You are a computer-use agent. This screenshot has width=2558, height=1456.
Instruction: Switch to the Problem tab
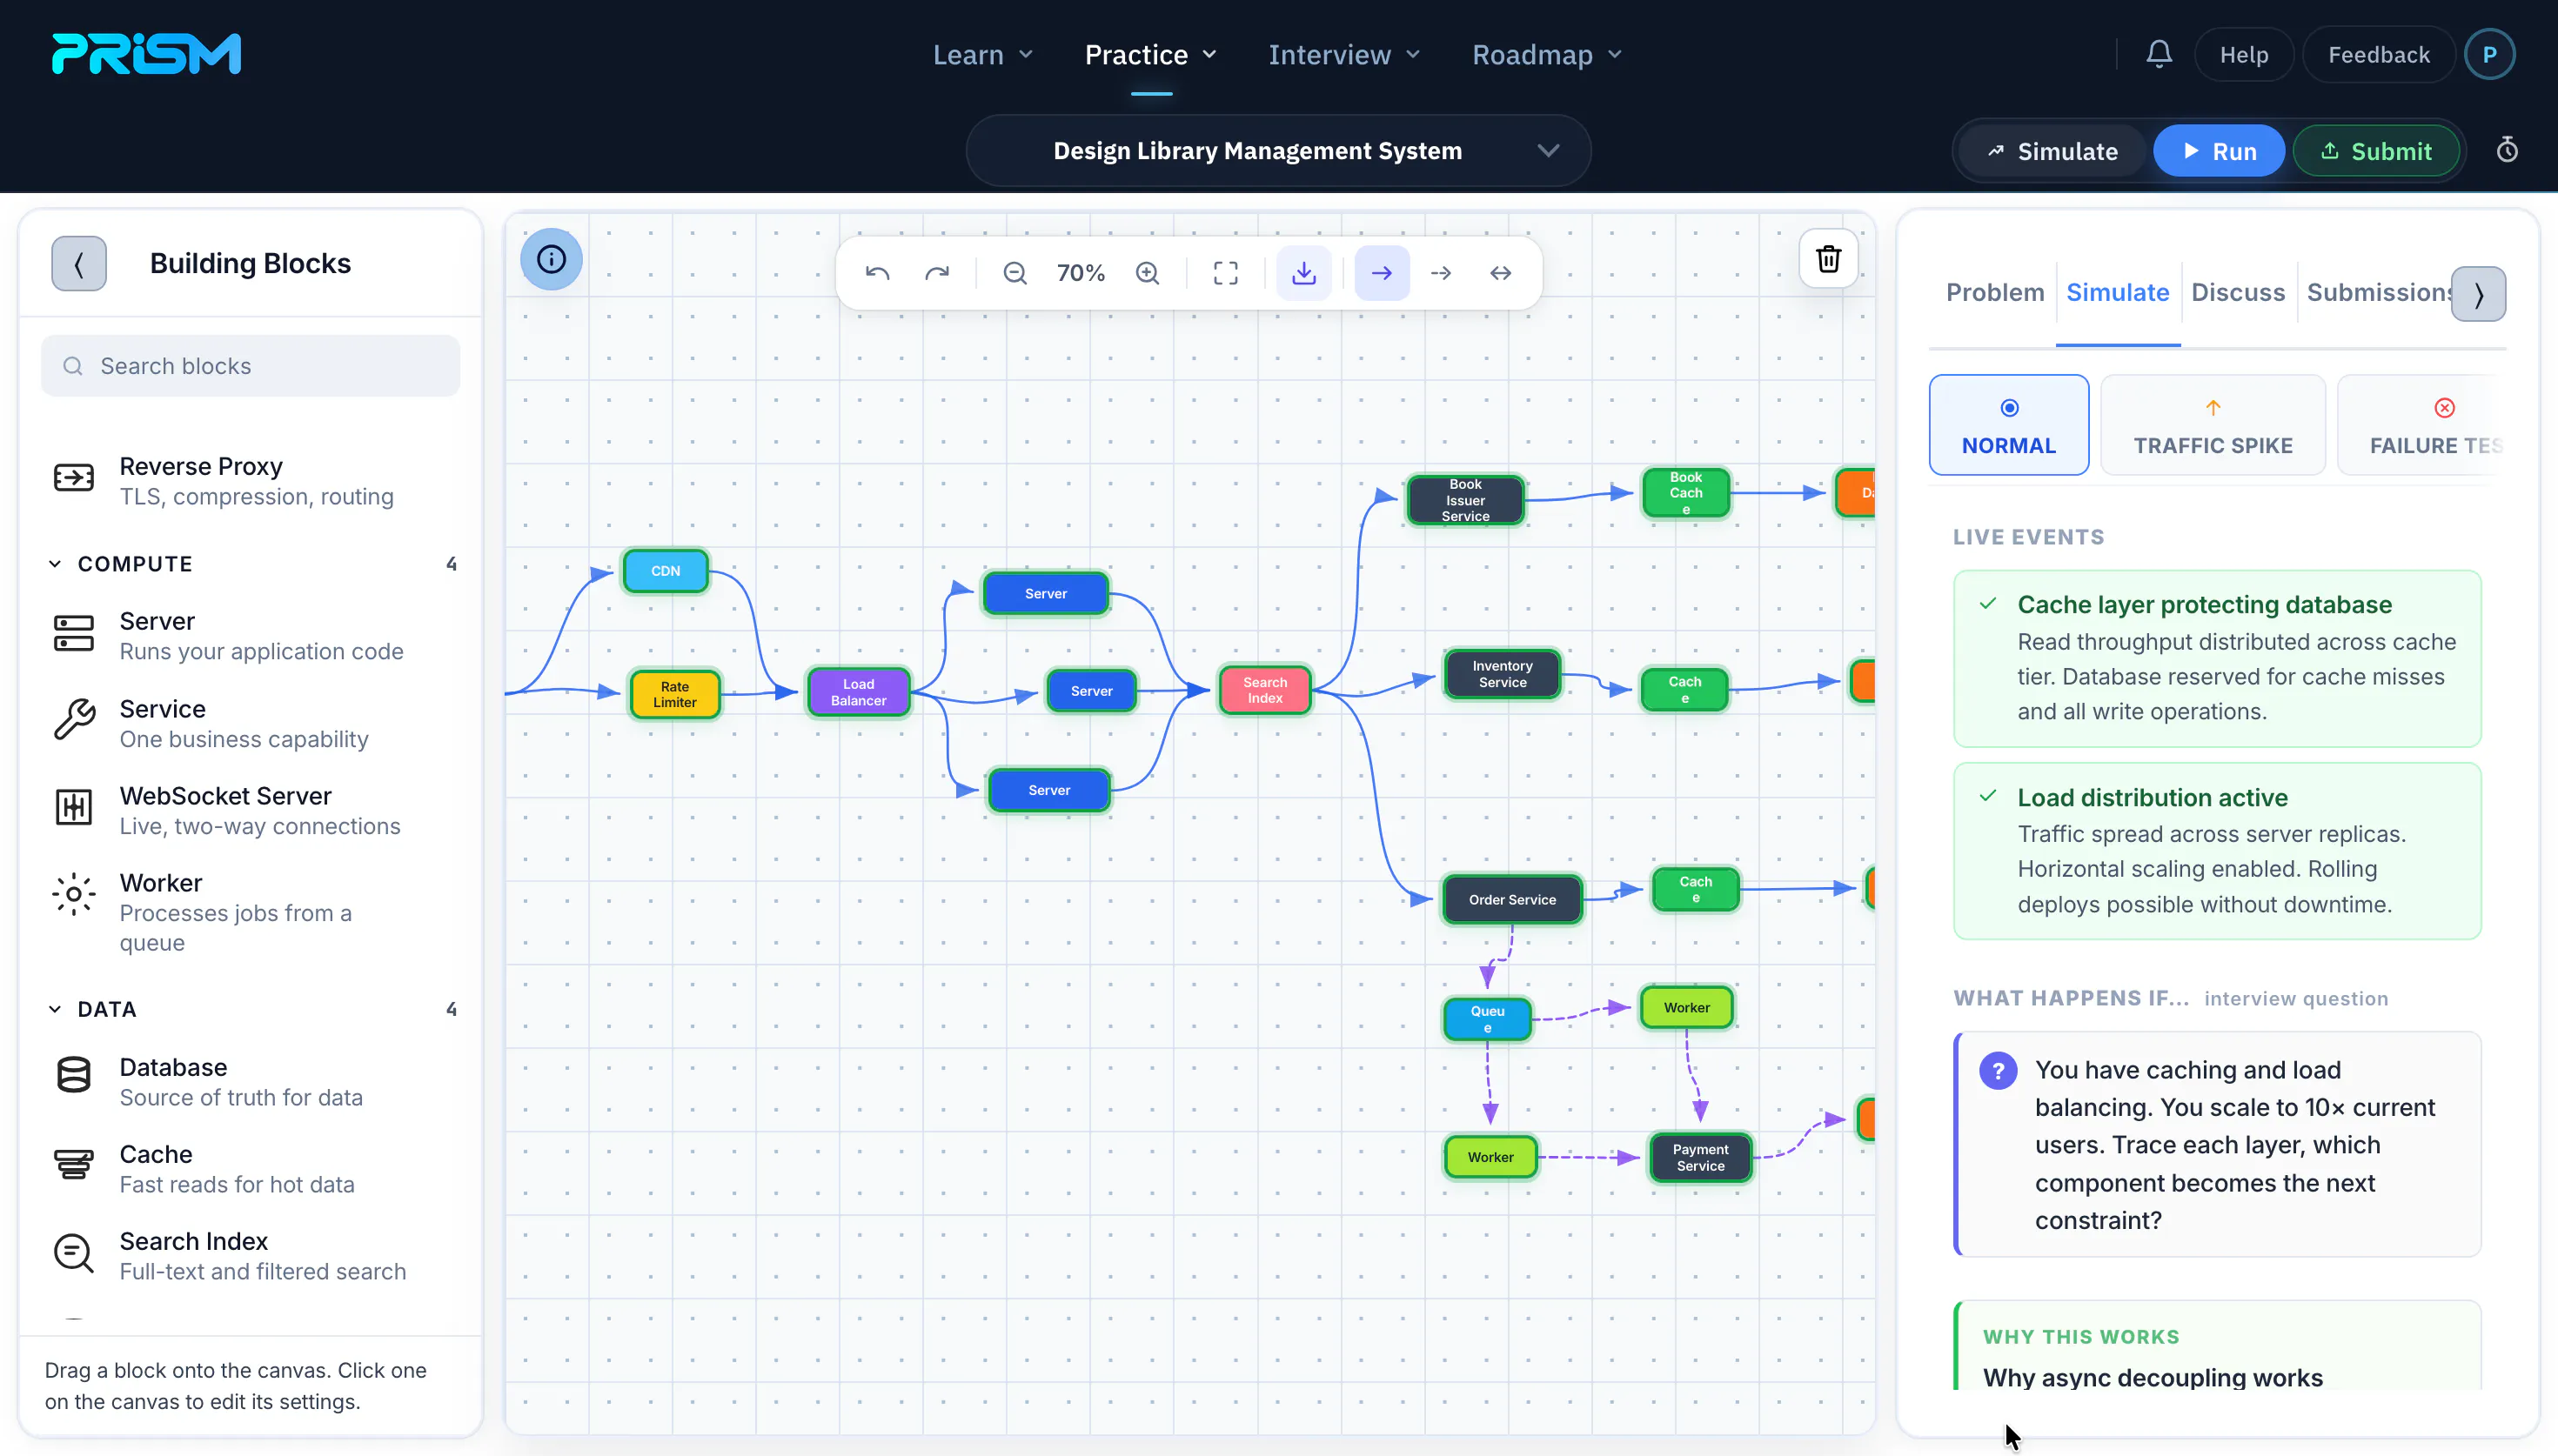(1994, 293)
